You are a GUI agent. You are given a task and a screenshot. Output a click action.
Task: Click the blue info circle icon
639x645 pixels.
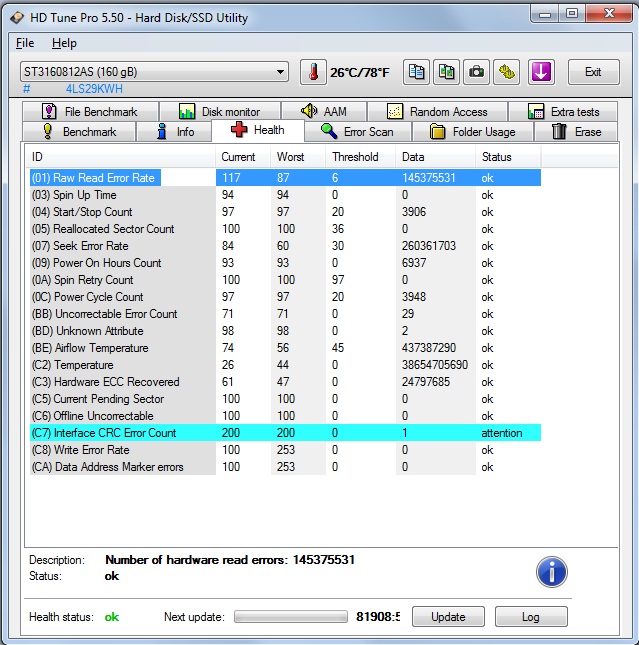[x=551, y=572]
